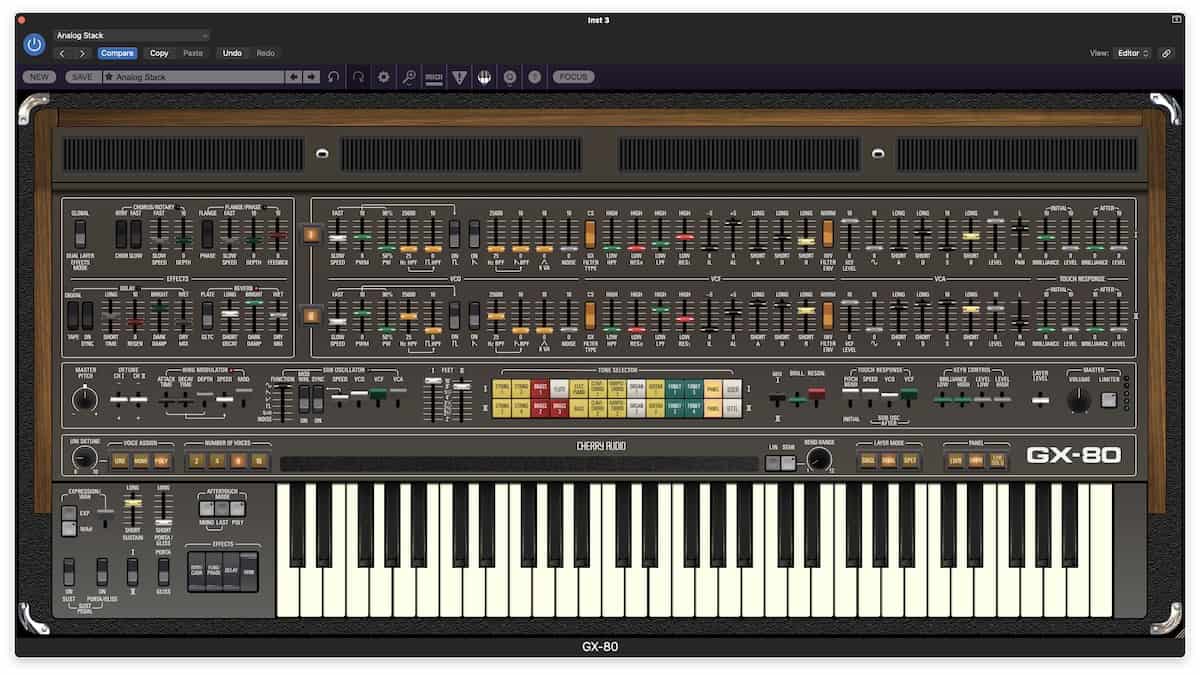Image resolution: width=1200 pixels, height=675 pixels.
Task: Open the View Editor dropdown
Action: [x=1133, y=53]
